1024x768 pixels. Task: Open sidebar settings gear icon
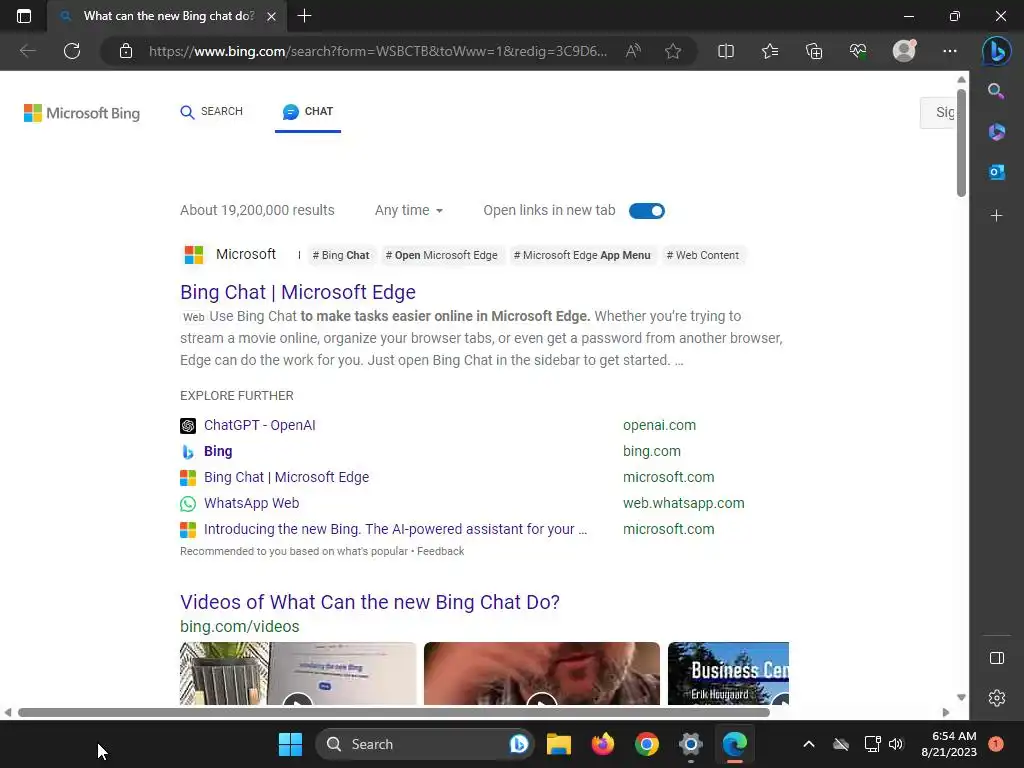click(997, 698)
